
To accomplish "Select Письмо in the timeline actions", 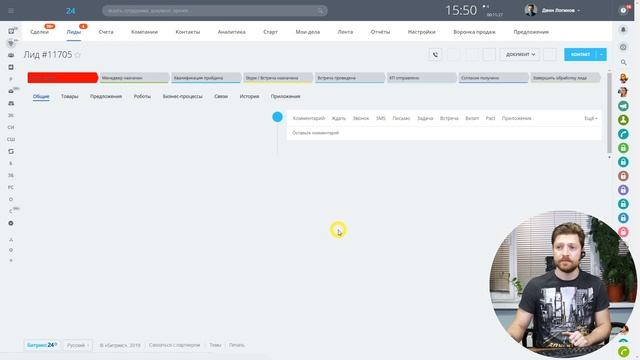I will click(x=401, y=118).
